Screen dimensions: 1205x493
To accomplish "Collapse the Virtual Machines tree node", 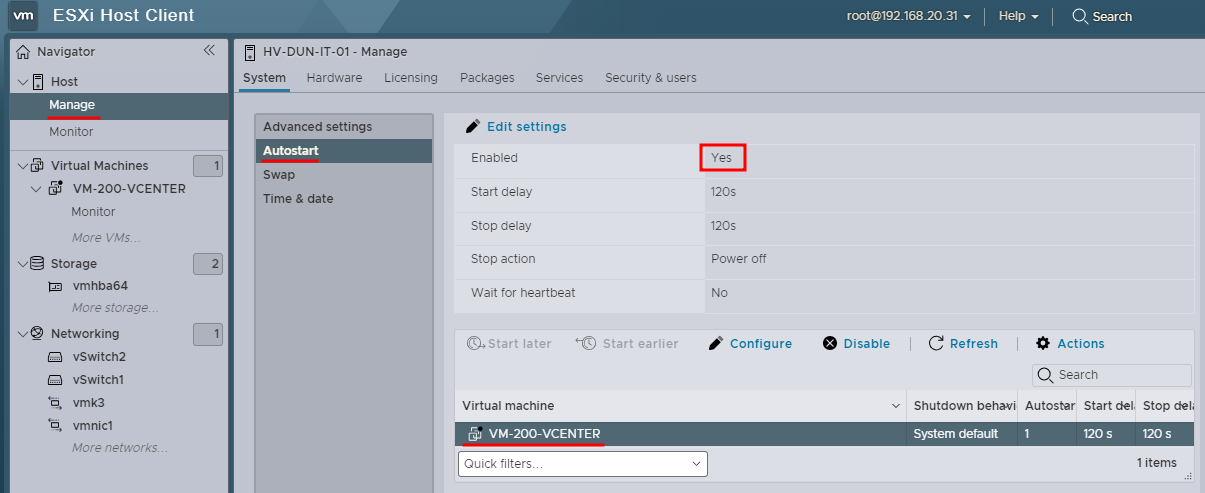I will [22, 165].
